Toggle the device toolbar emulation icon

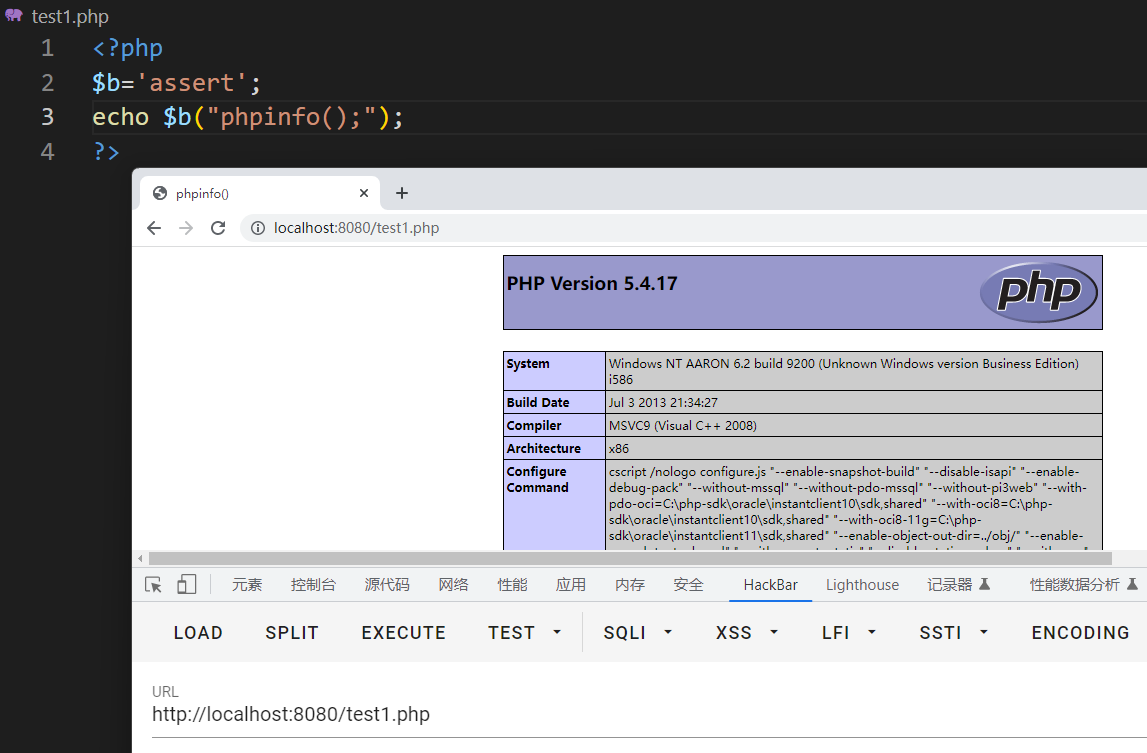pyautogui.click(x=187, y=585)
